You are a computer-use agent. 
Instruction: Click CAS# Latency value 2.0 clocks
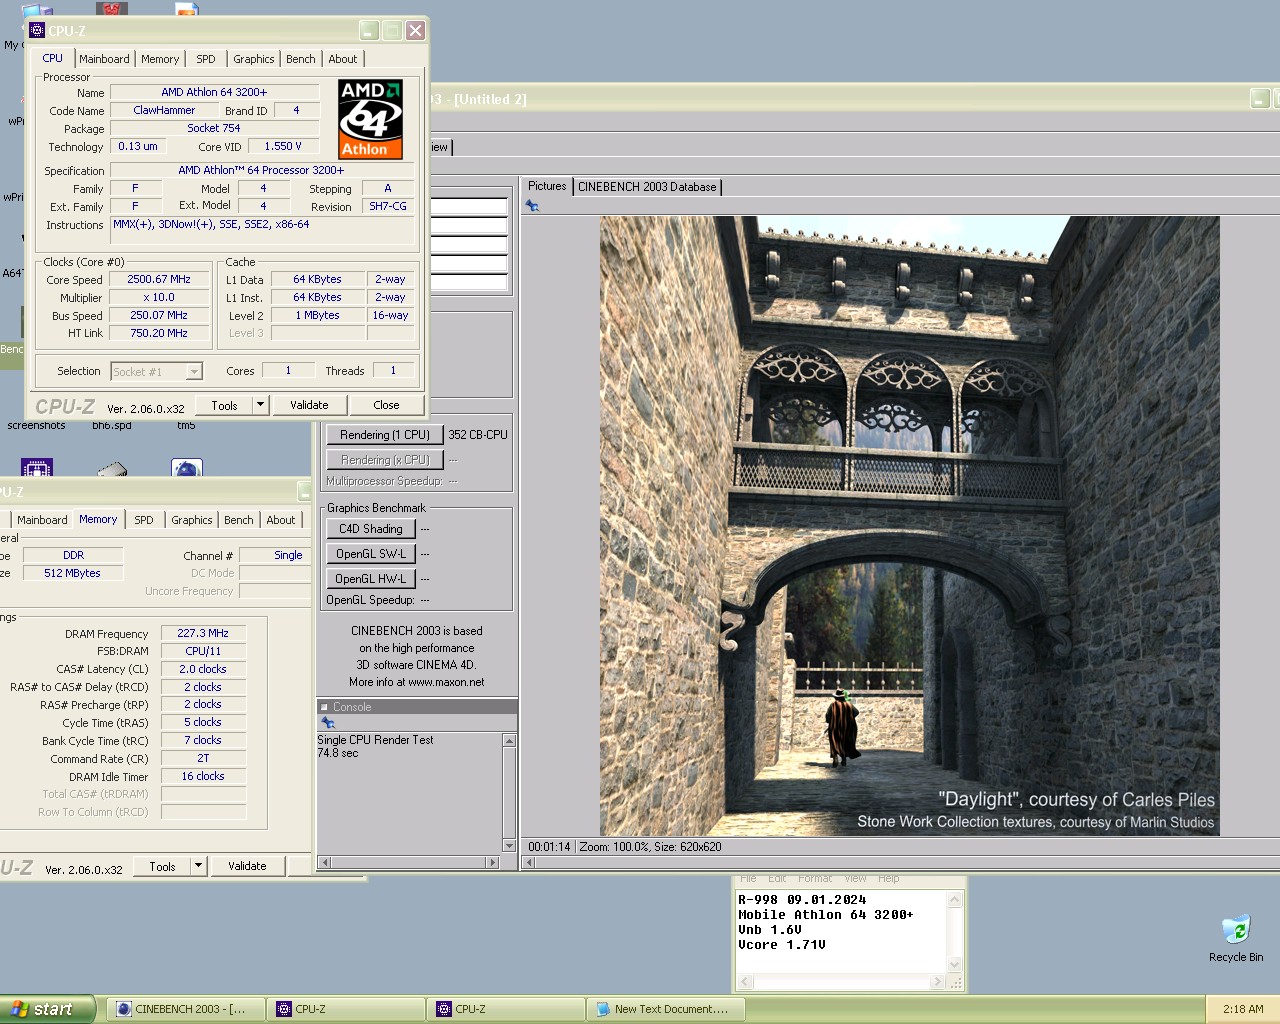click(203, 669)
